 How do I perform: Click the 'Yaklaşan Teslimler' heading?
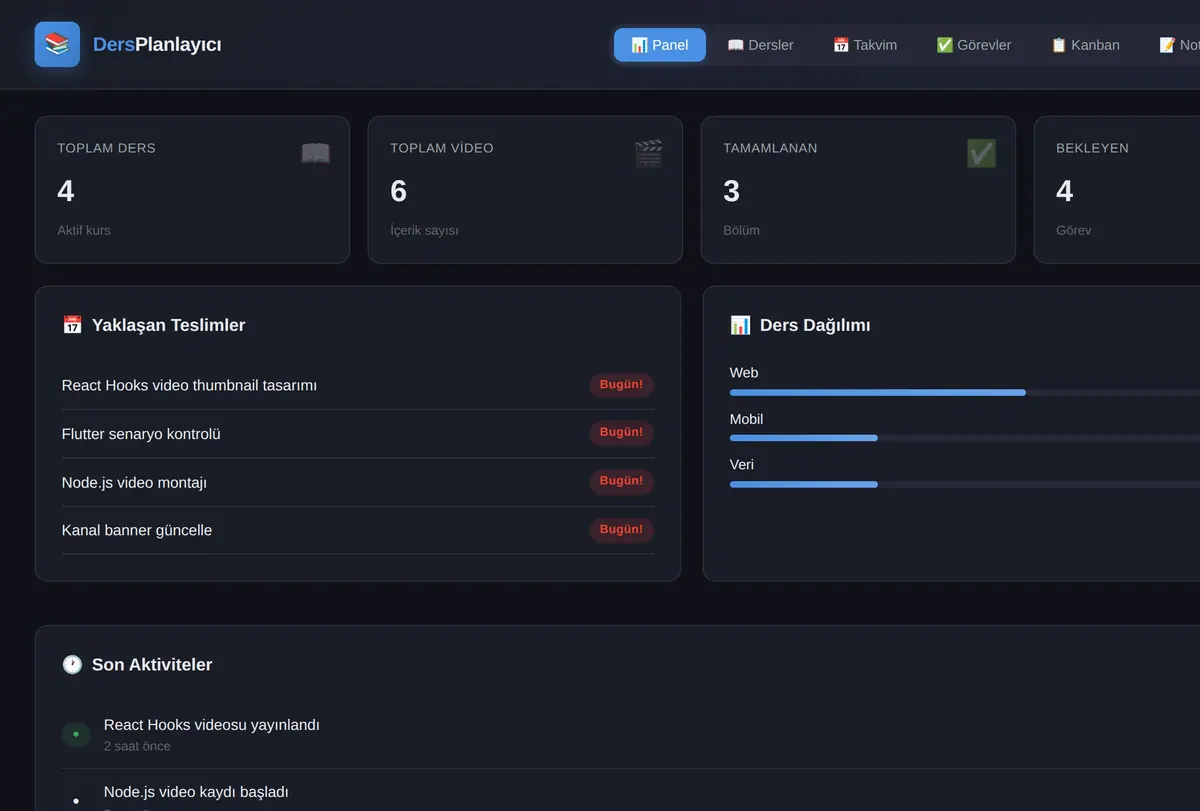click(x=168, y=325)
